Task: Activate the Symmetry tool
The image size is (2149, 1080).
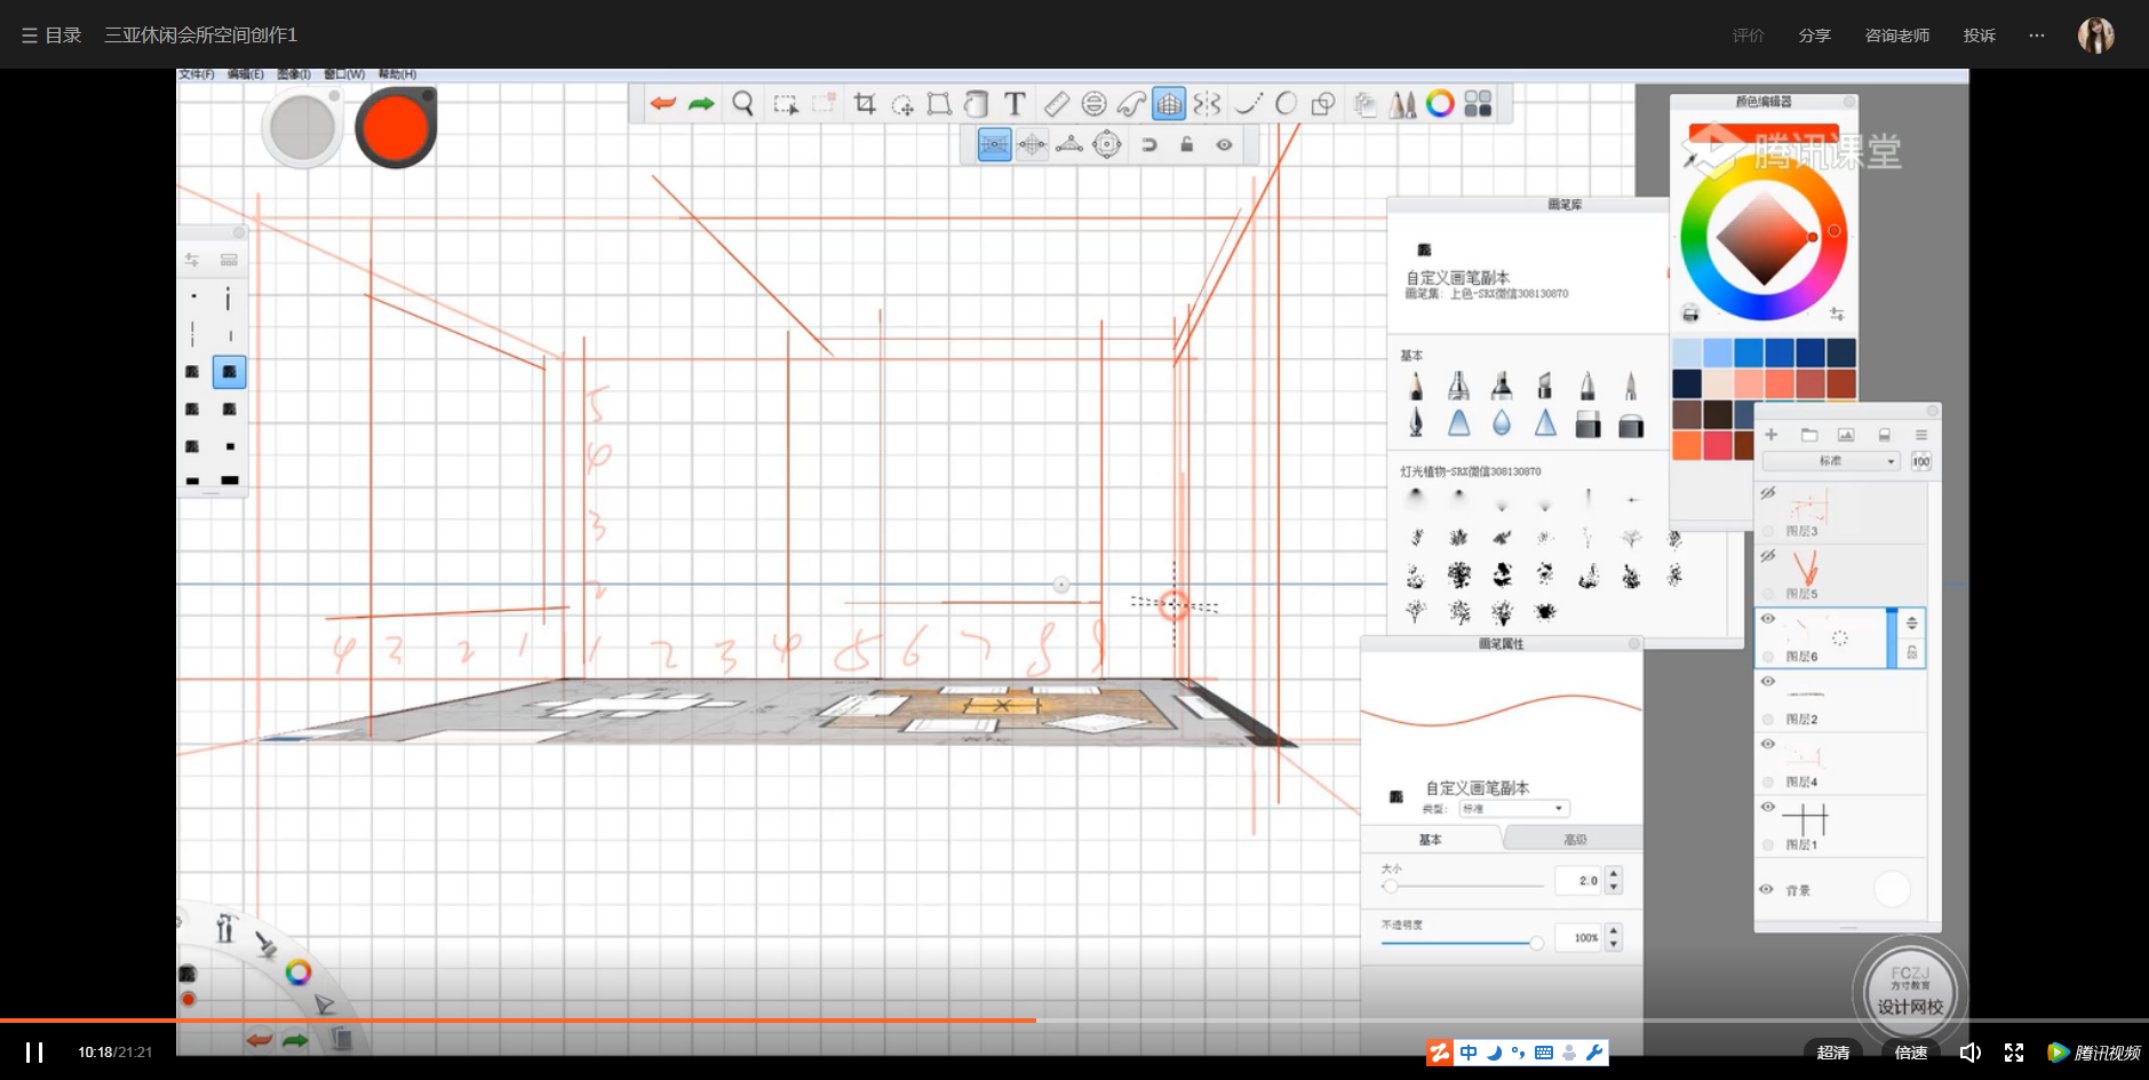Action: 1207,104
